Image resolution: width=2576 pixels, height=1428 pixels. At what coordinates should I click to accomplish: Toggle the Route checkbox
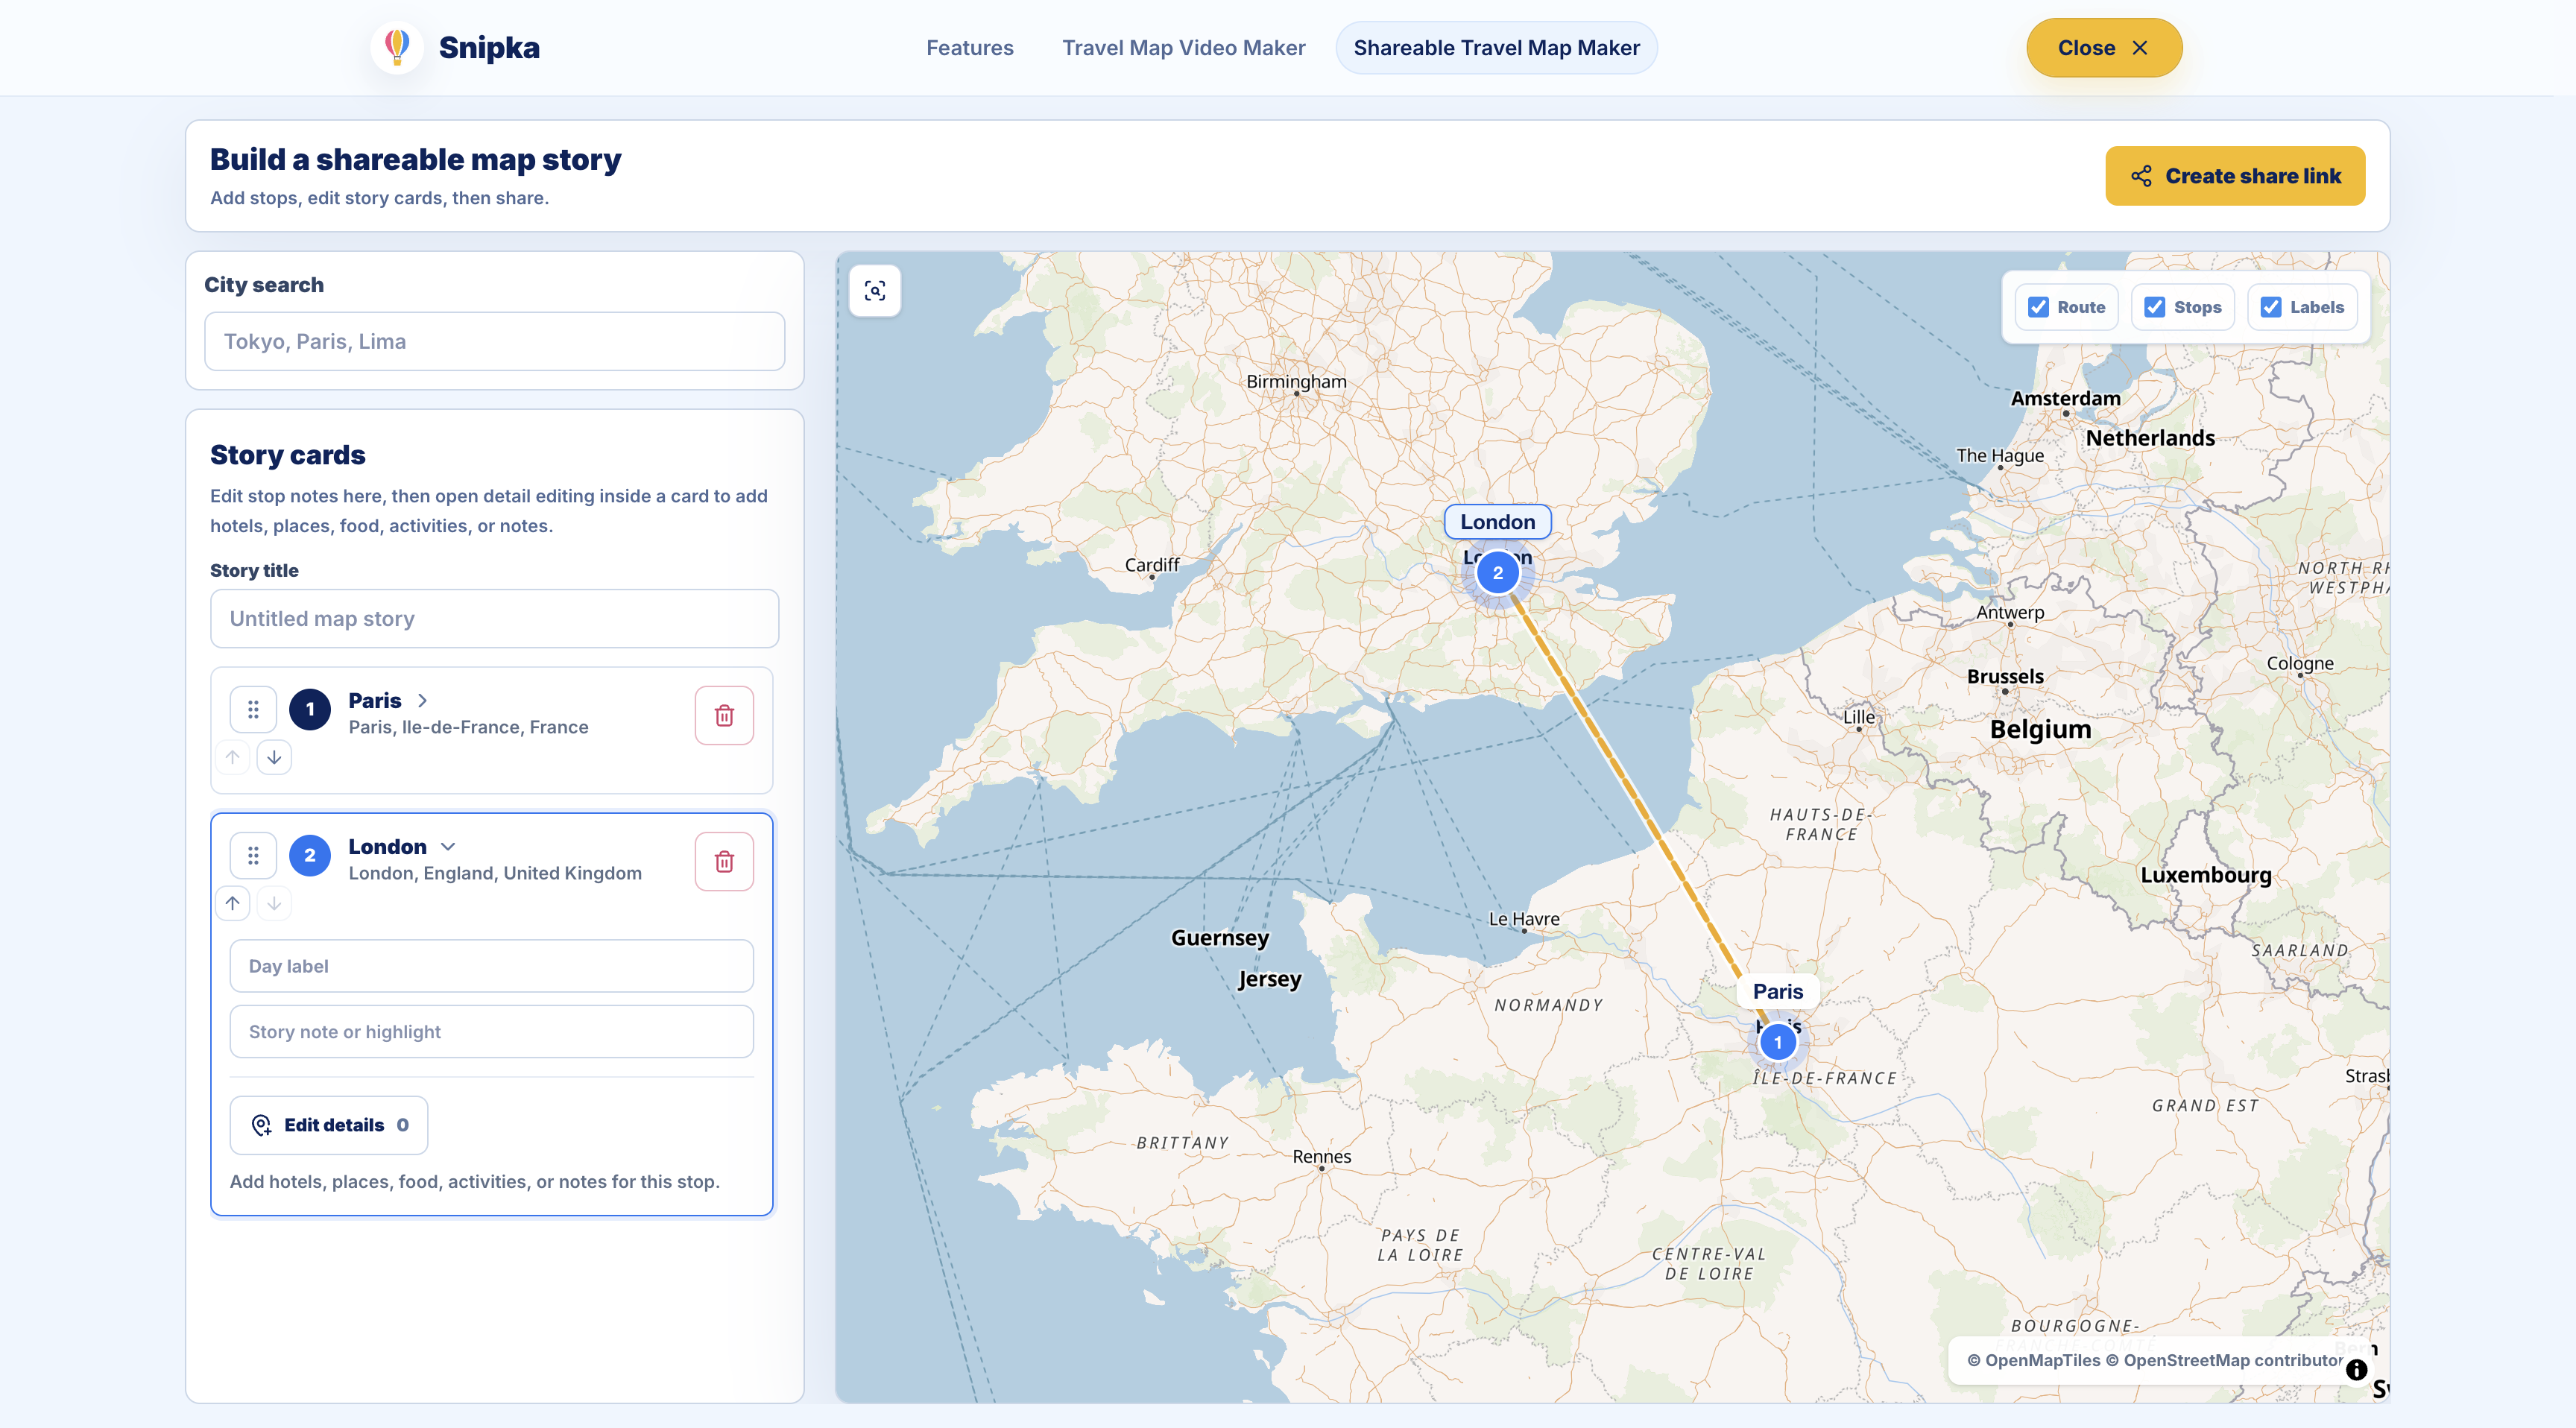pos(2038,307)
